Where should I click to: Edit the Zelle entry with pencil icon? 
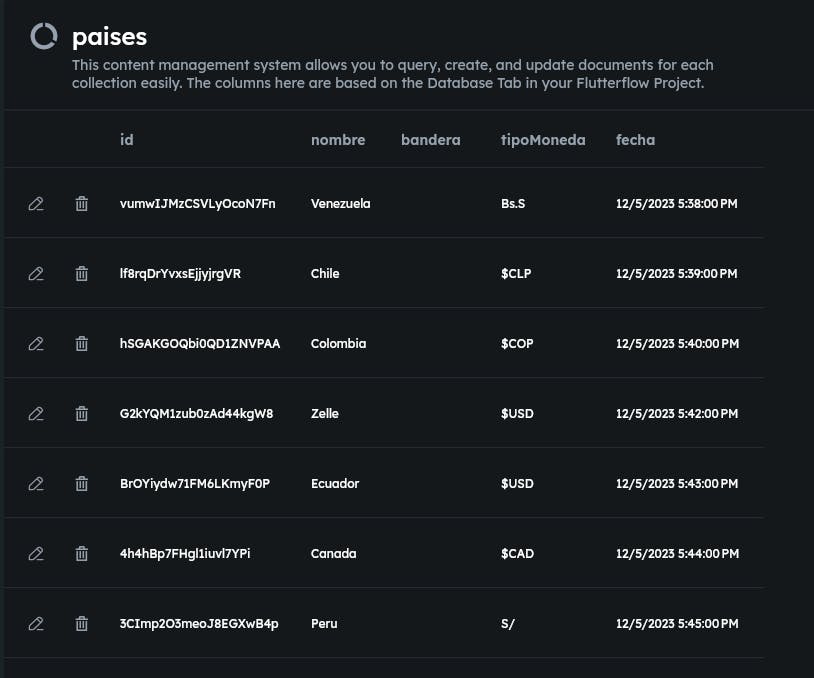[x=36, y=414]
